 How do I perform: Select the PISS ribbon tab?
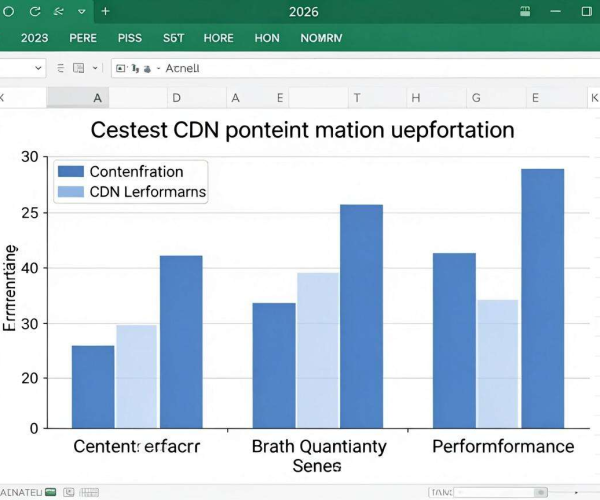click(x=130, y=38)
